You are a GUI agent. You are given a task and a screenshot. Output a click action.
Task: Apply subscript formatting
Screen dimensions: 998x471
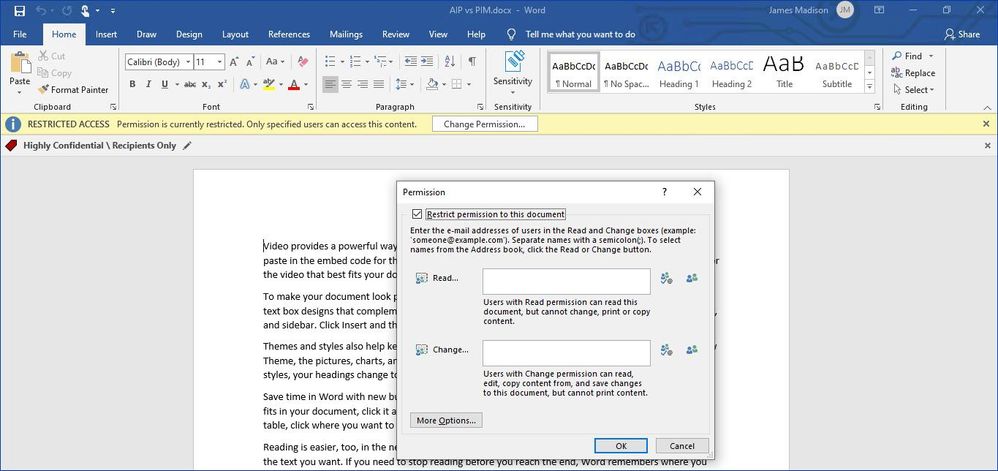pos(206,84)
